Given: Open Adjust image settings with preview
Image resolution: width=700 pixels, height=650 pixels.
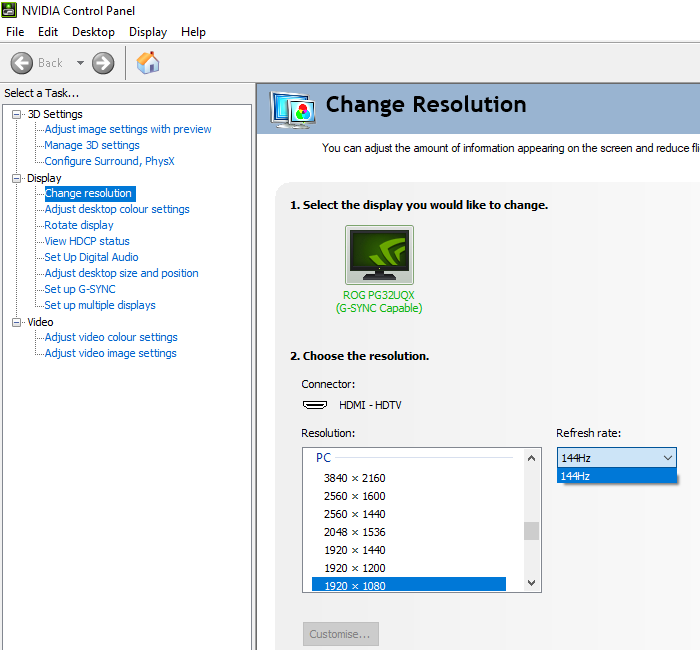Looking at the screenshot, I should [x=128, y=129].
